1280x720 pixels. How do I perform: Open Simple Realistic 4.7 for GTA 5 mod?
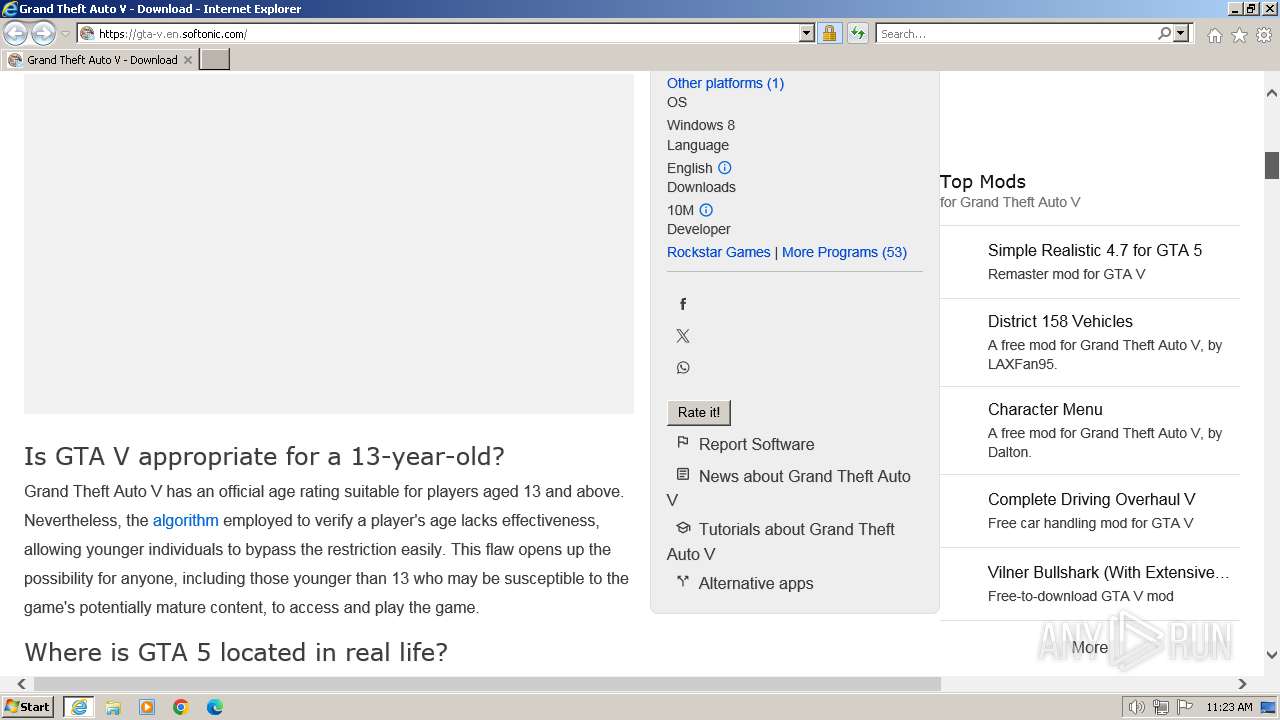[x=1095, y=250]
